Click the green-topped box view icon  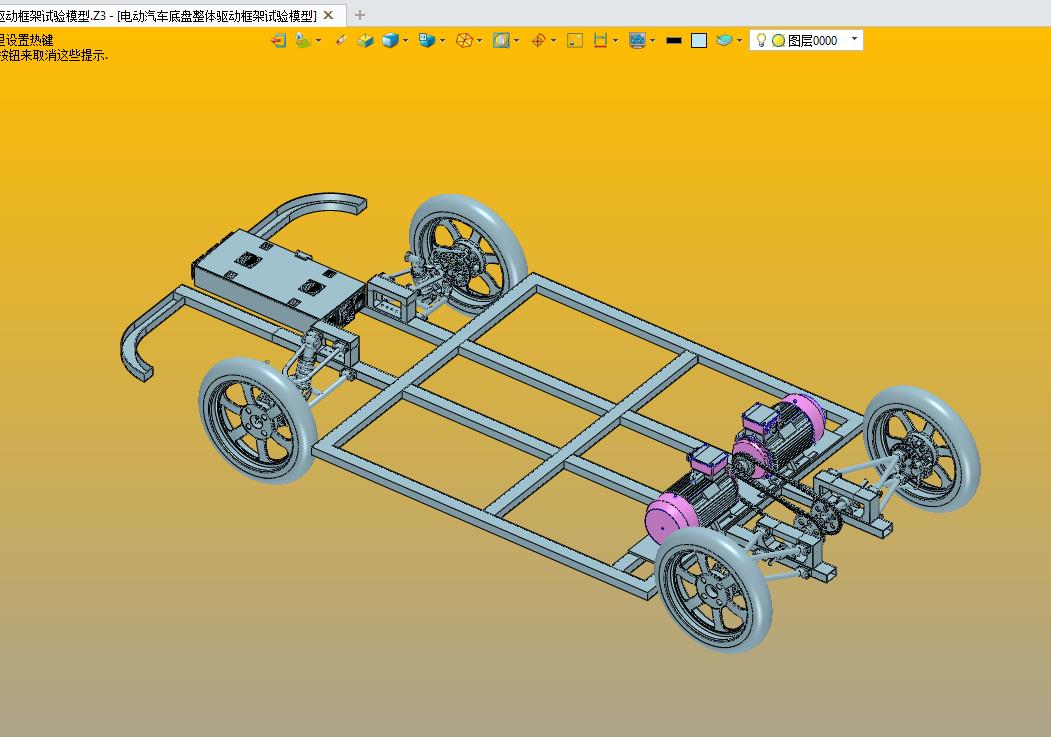pos(366,40)
